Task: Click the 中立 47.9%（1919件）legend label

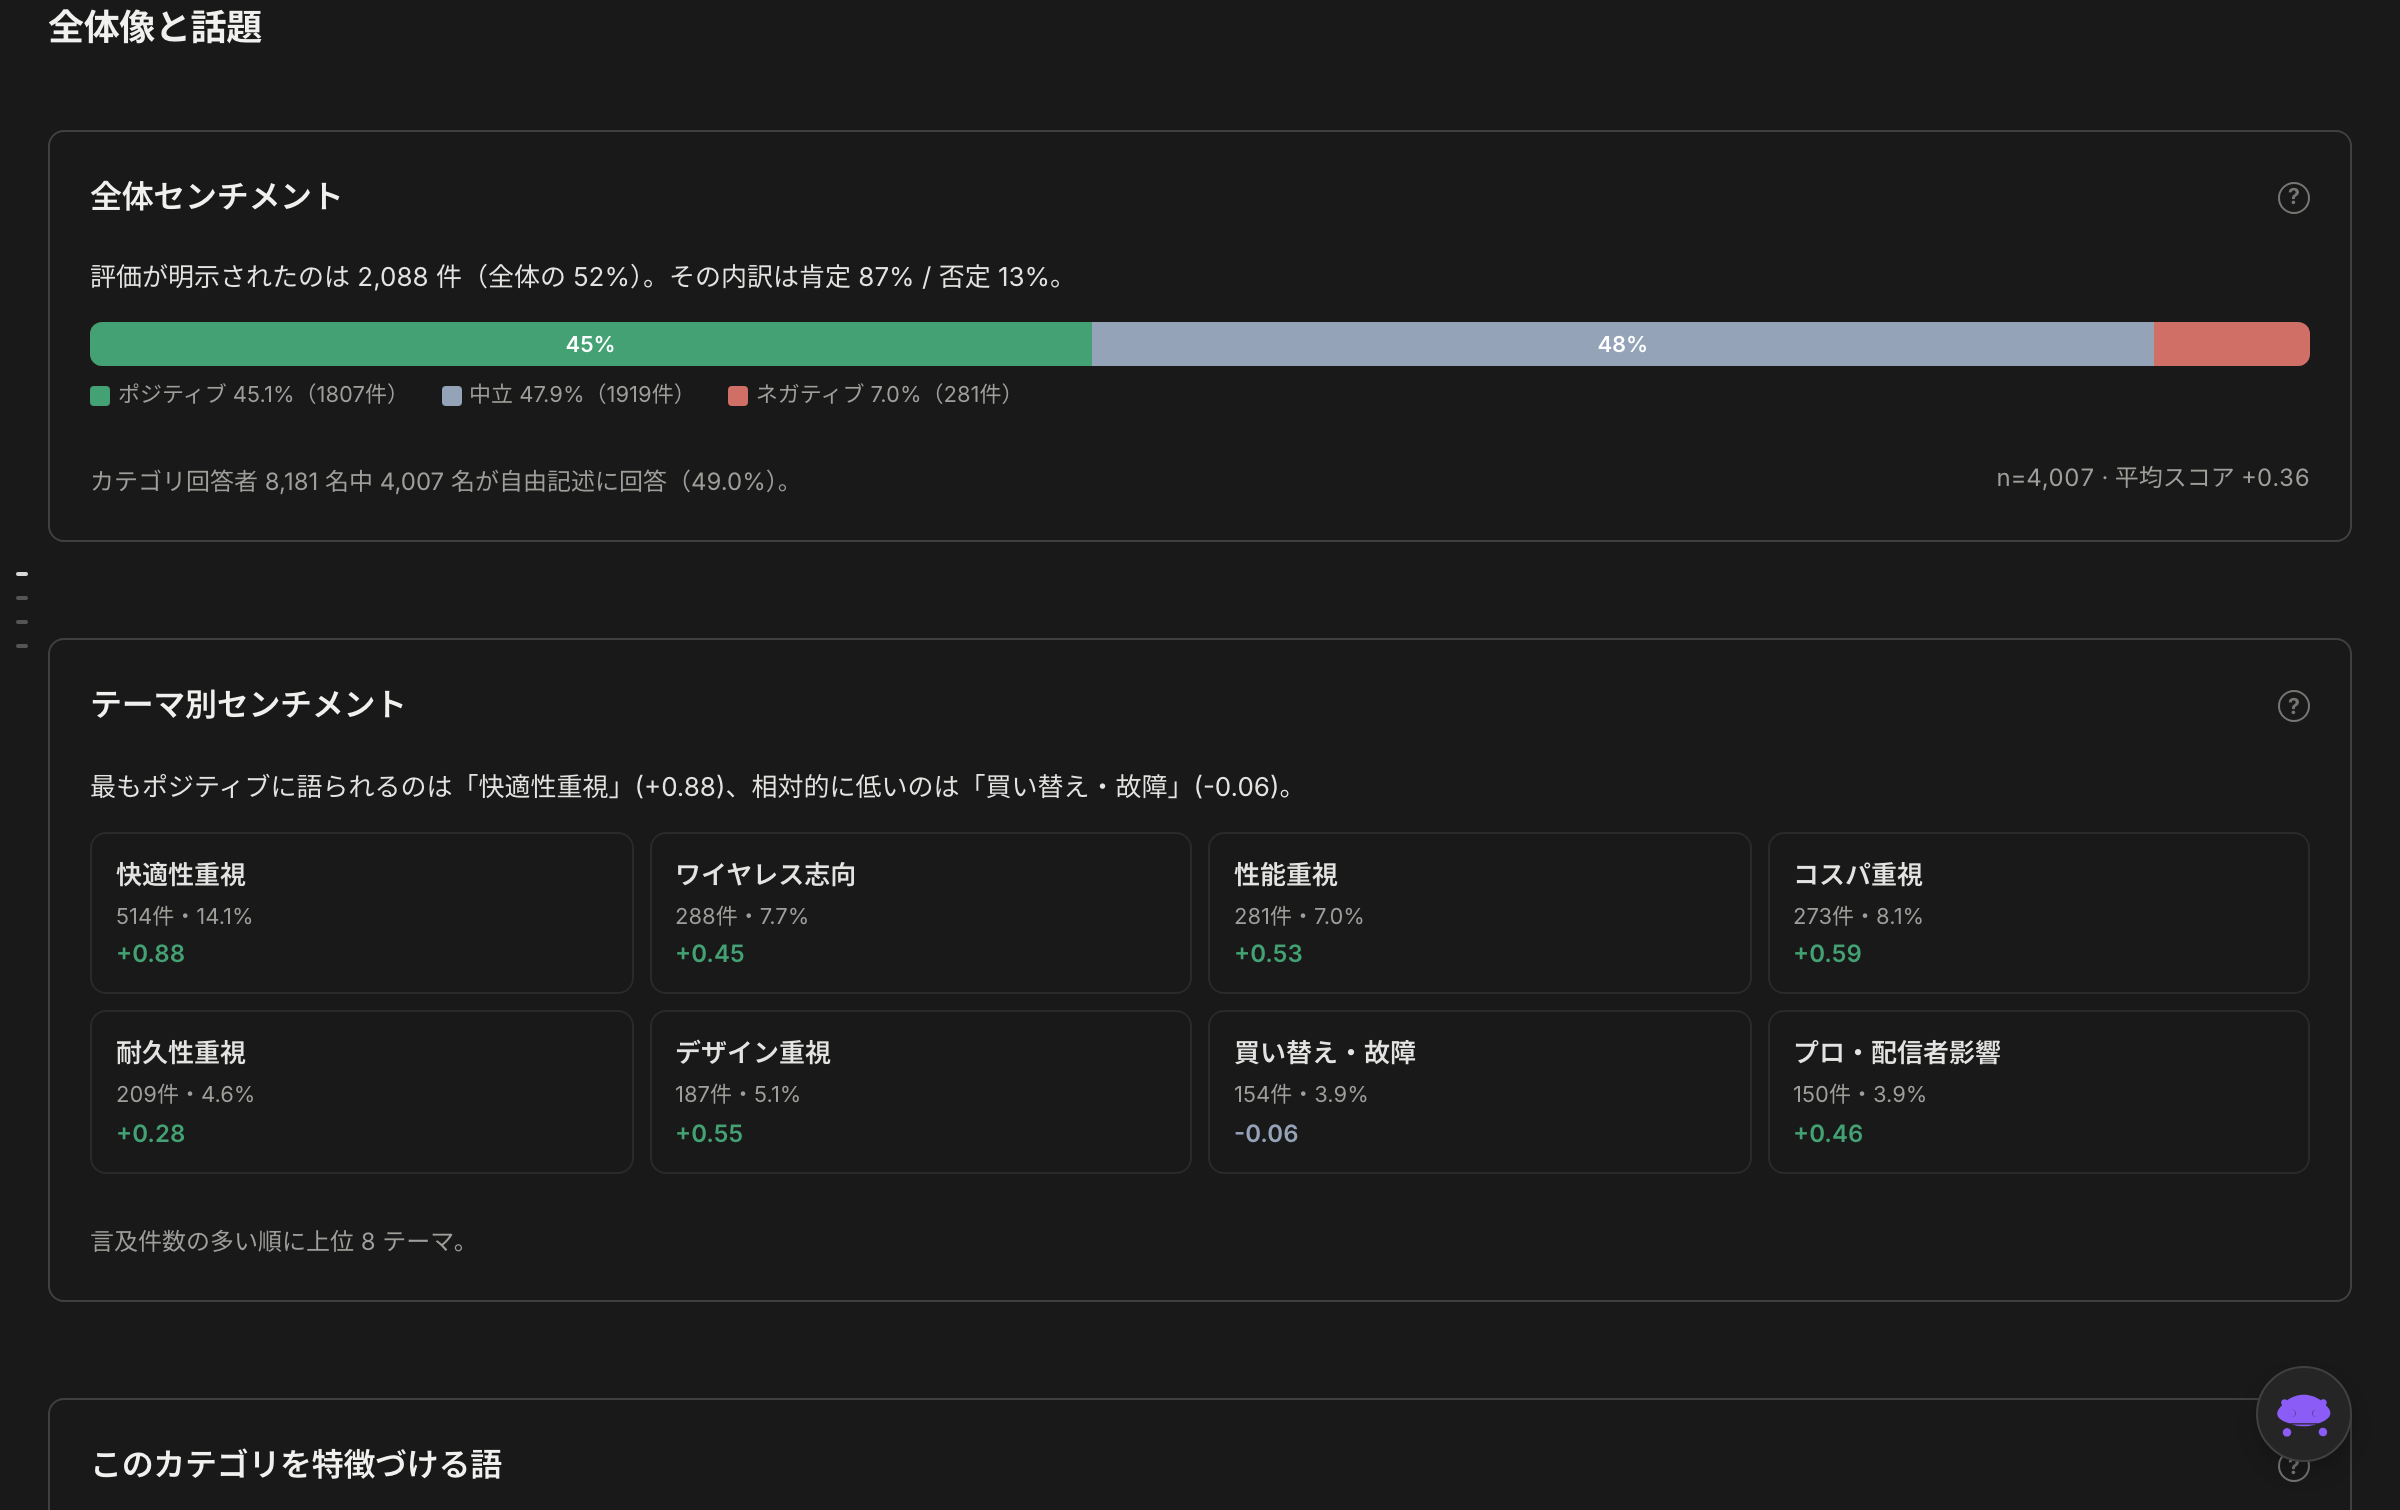Action: tap(577, 395)
